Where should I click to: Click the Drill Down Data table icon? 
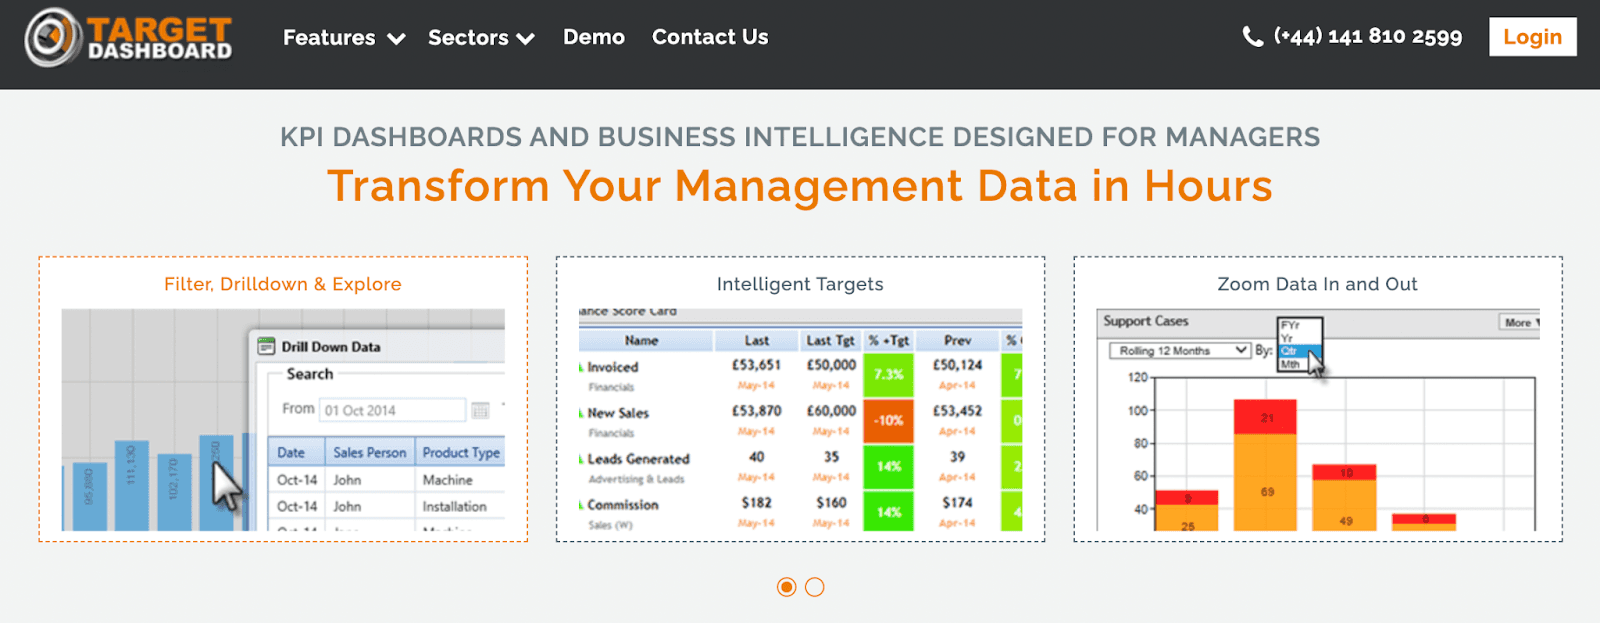tap(266, 346)
